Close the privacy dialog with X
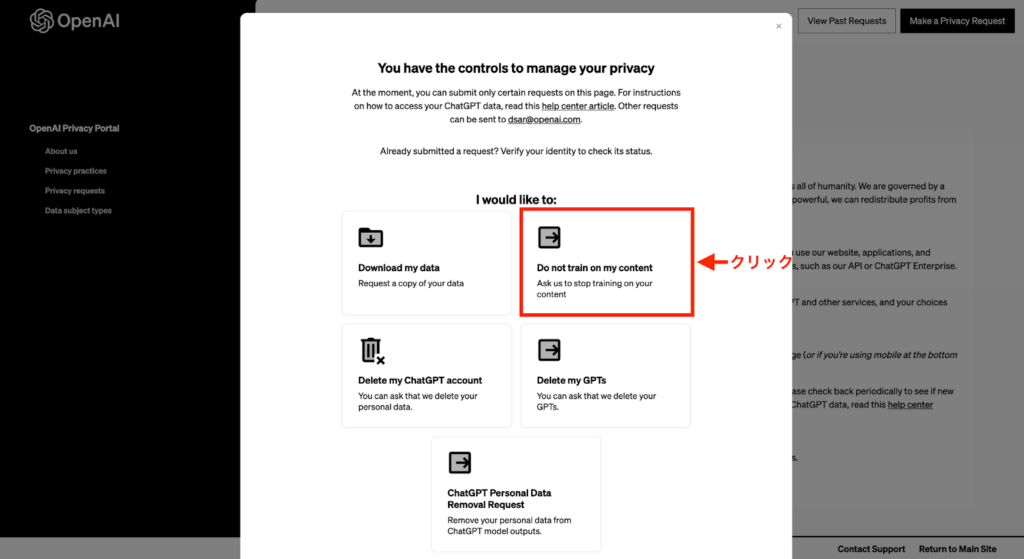This screenshot has width=1024, height=559. 779,27
